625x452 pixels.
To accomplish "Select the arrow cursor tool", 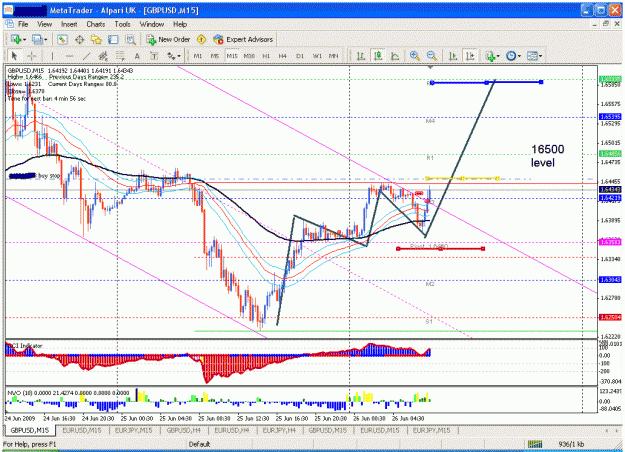I will click(x=15, y=56).
